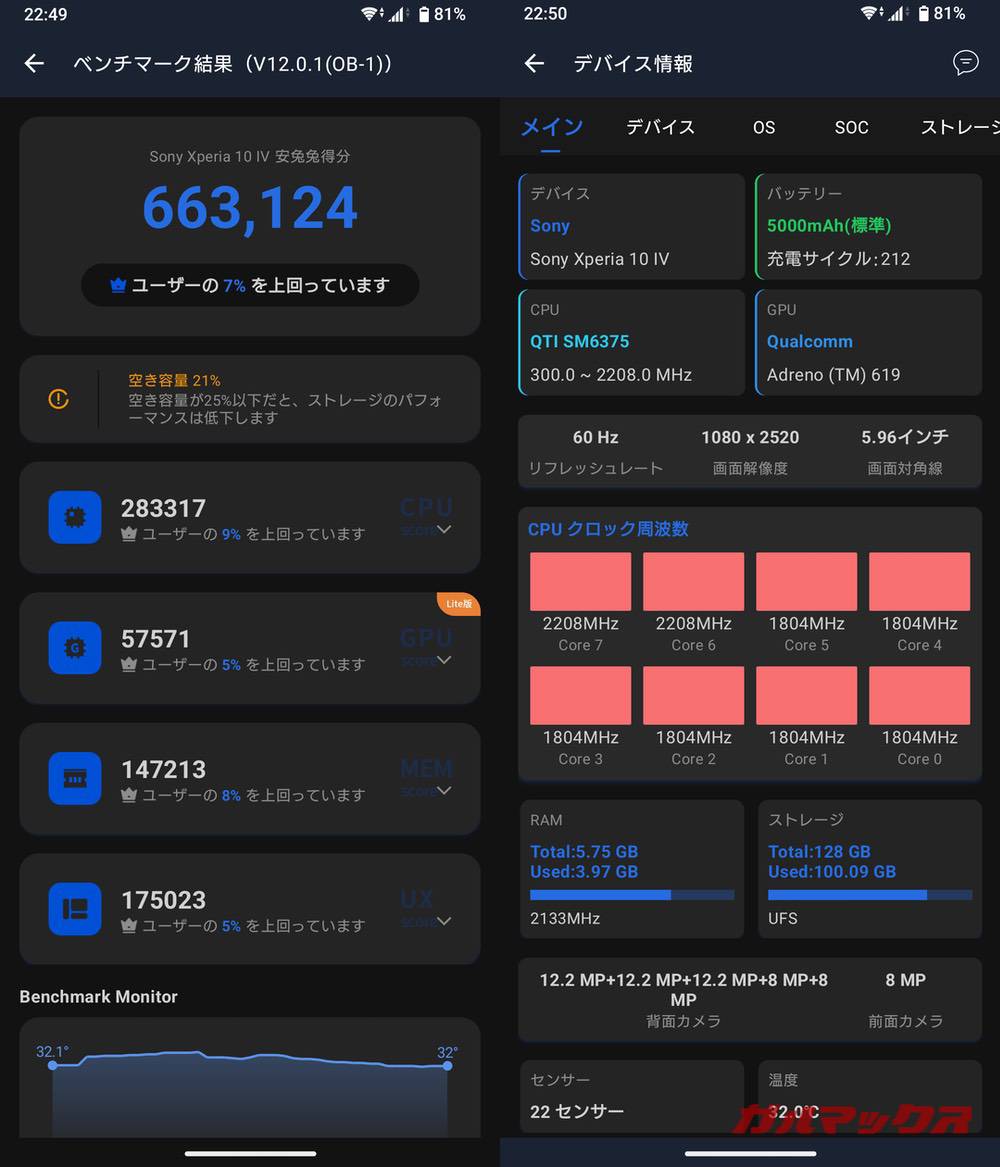Screen dimensions: 1000x1167
Task: Tap the Core 3 frequency block
Action: [x=580, y=695]
